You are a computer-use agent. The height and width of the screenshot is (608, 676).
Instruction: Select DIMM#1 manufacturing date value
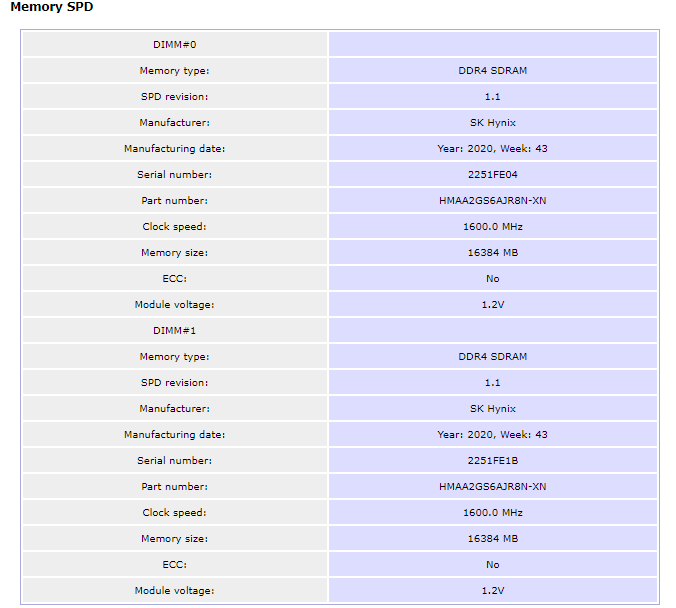point(493,435)
